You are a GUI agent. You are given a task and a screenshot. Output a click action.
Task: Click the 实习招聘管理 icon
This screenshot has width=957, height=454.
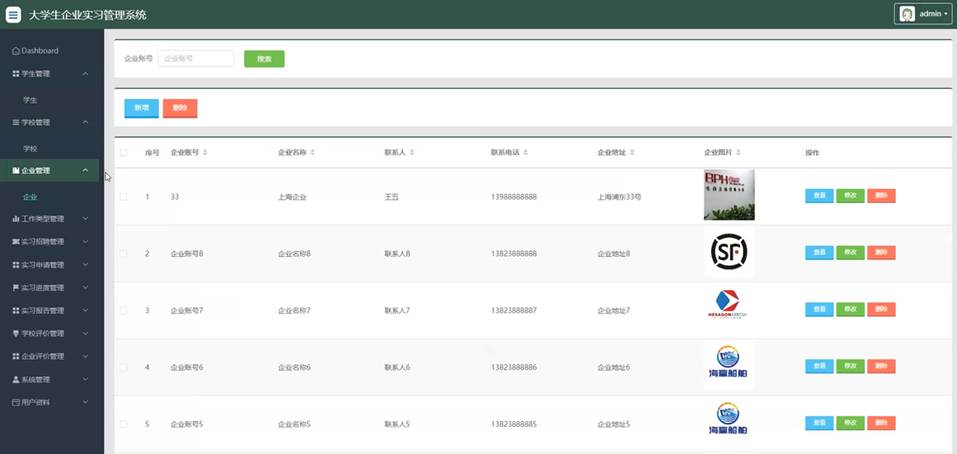tap(16, 242)
